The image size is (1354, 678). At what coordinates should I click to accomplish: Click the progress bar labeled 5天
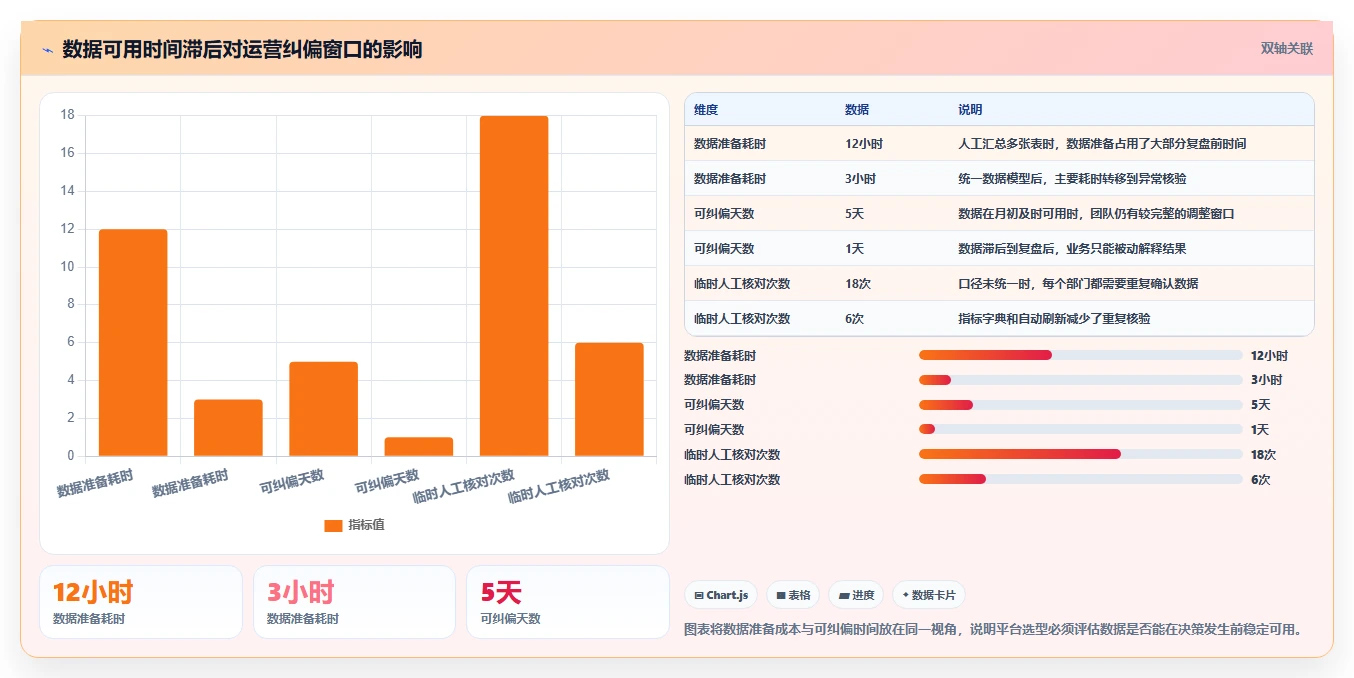point(1080,405)
